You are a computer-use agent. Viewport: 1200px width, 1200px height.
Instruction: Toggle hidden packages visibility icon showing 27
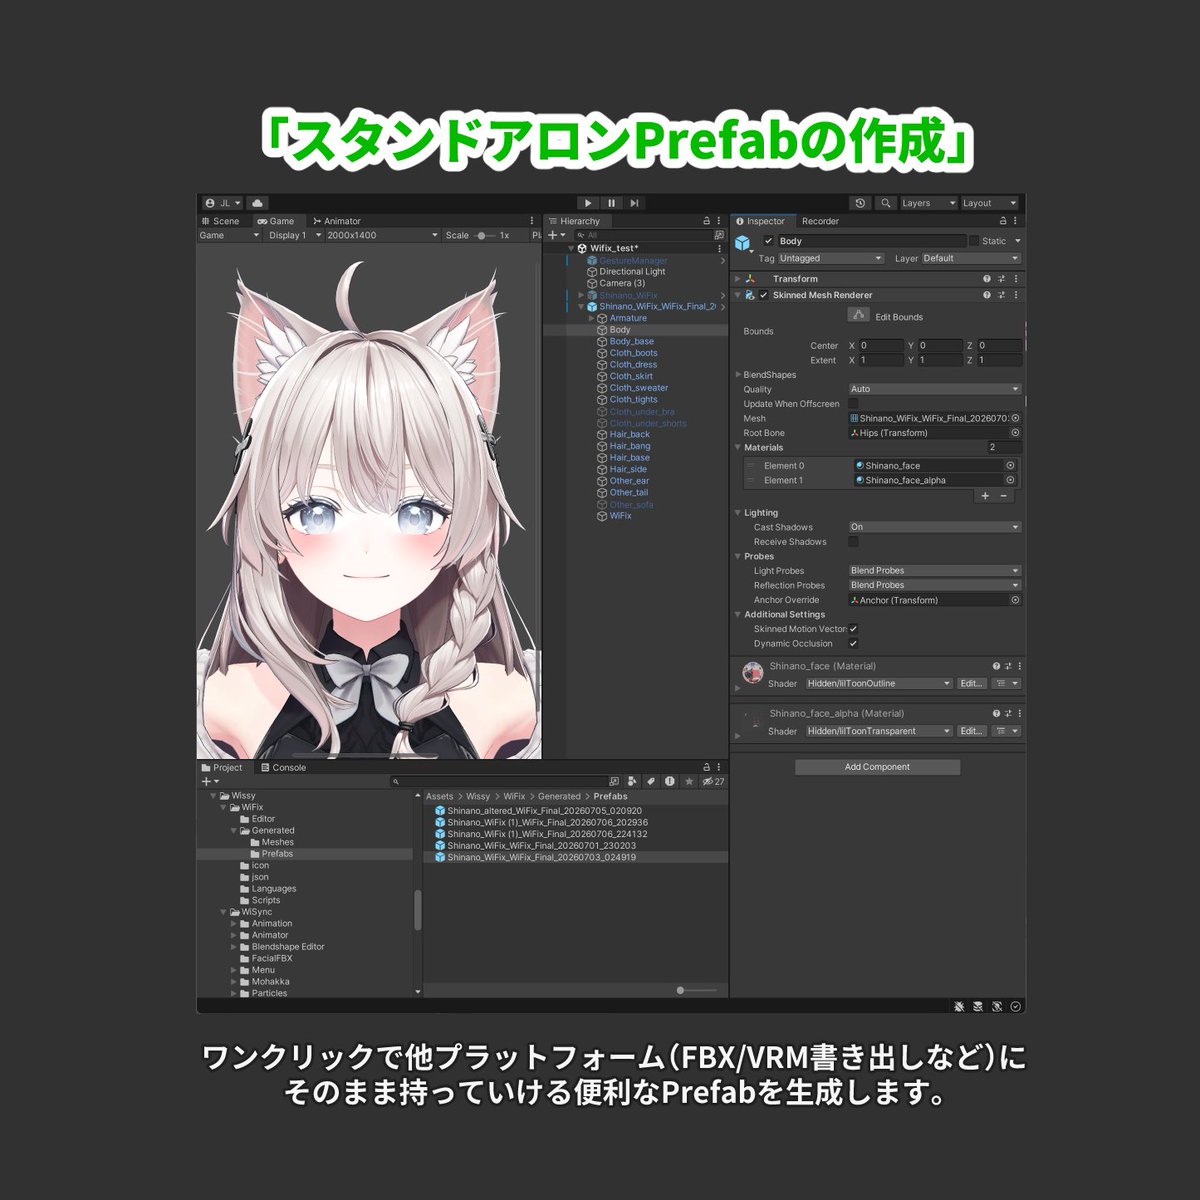click(x=713, y=781)
